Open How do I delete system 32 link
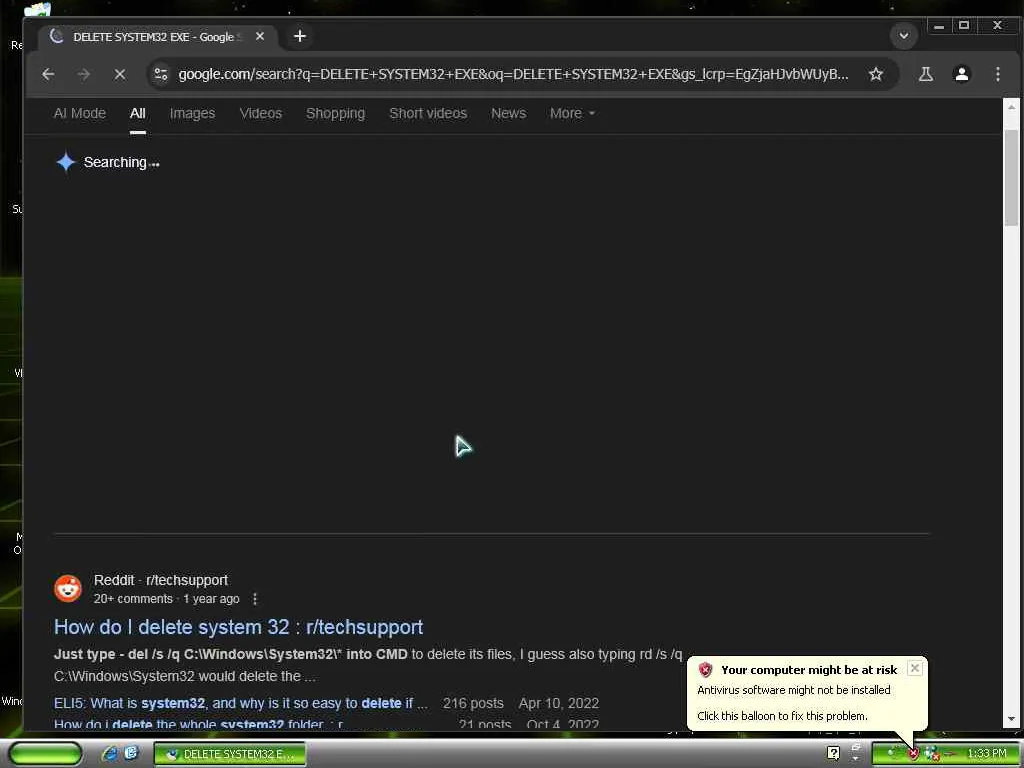The height and width of the screenshot is (768, 1024). click(238, 627)
